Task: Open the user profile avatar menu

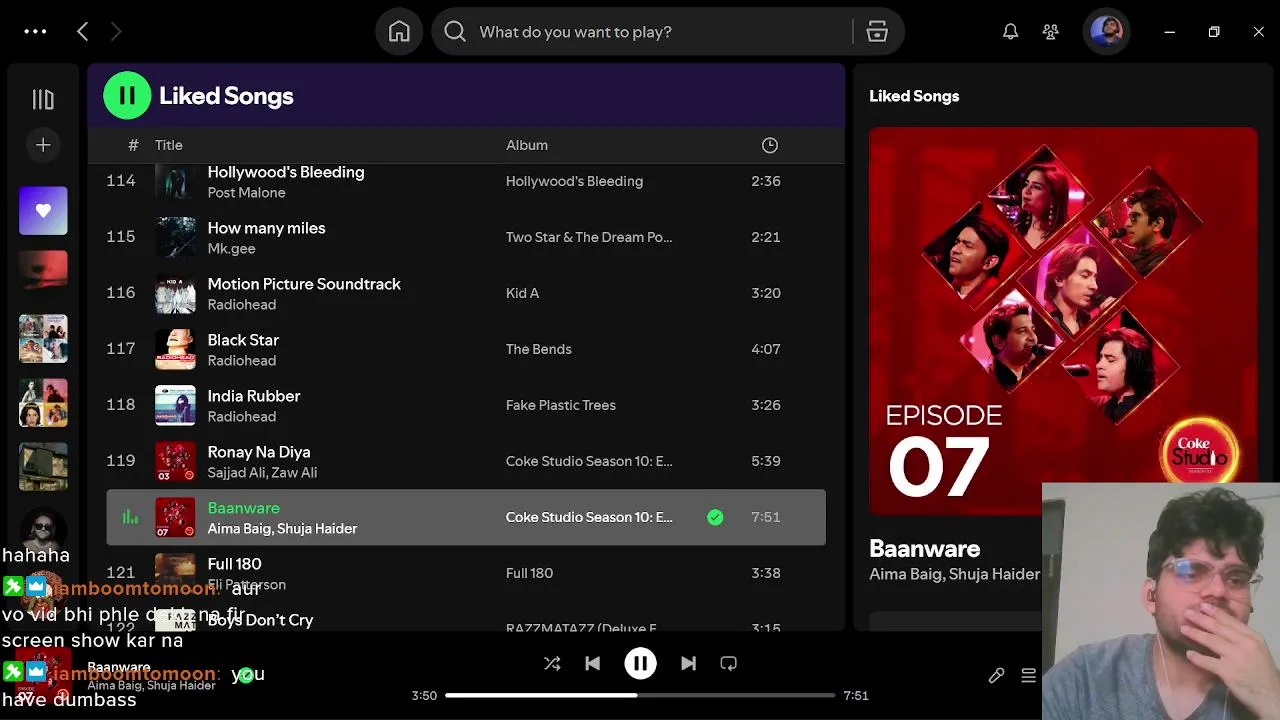Action: 1107,32
